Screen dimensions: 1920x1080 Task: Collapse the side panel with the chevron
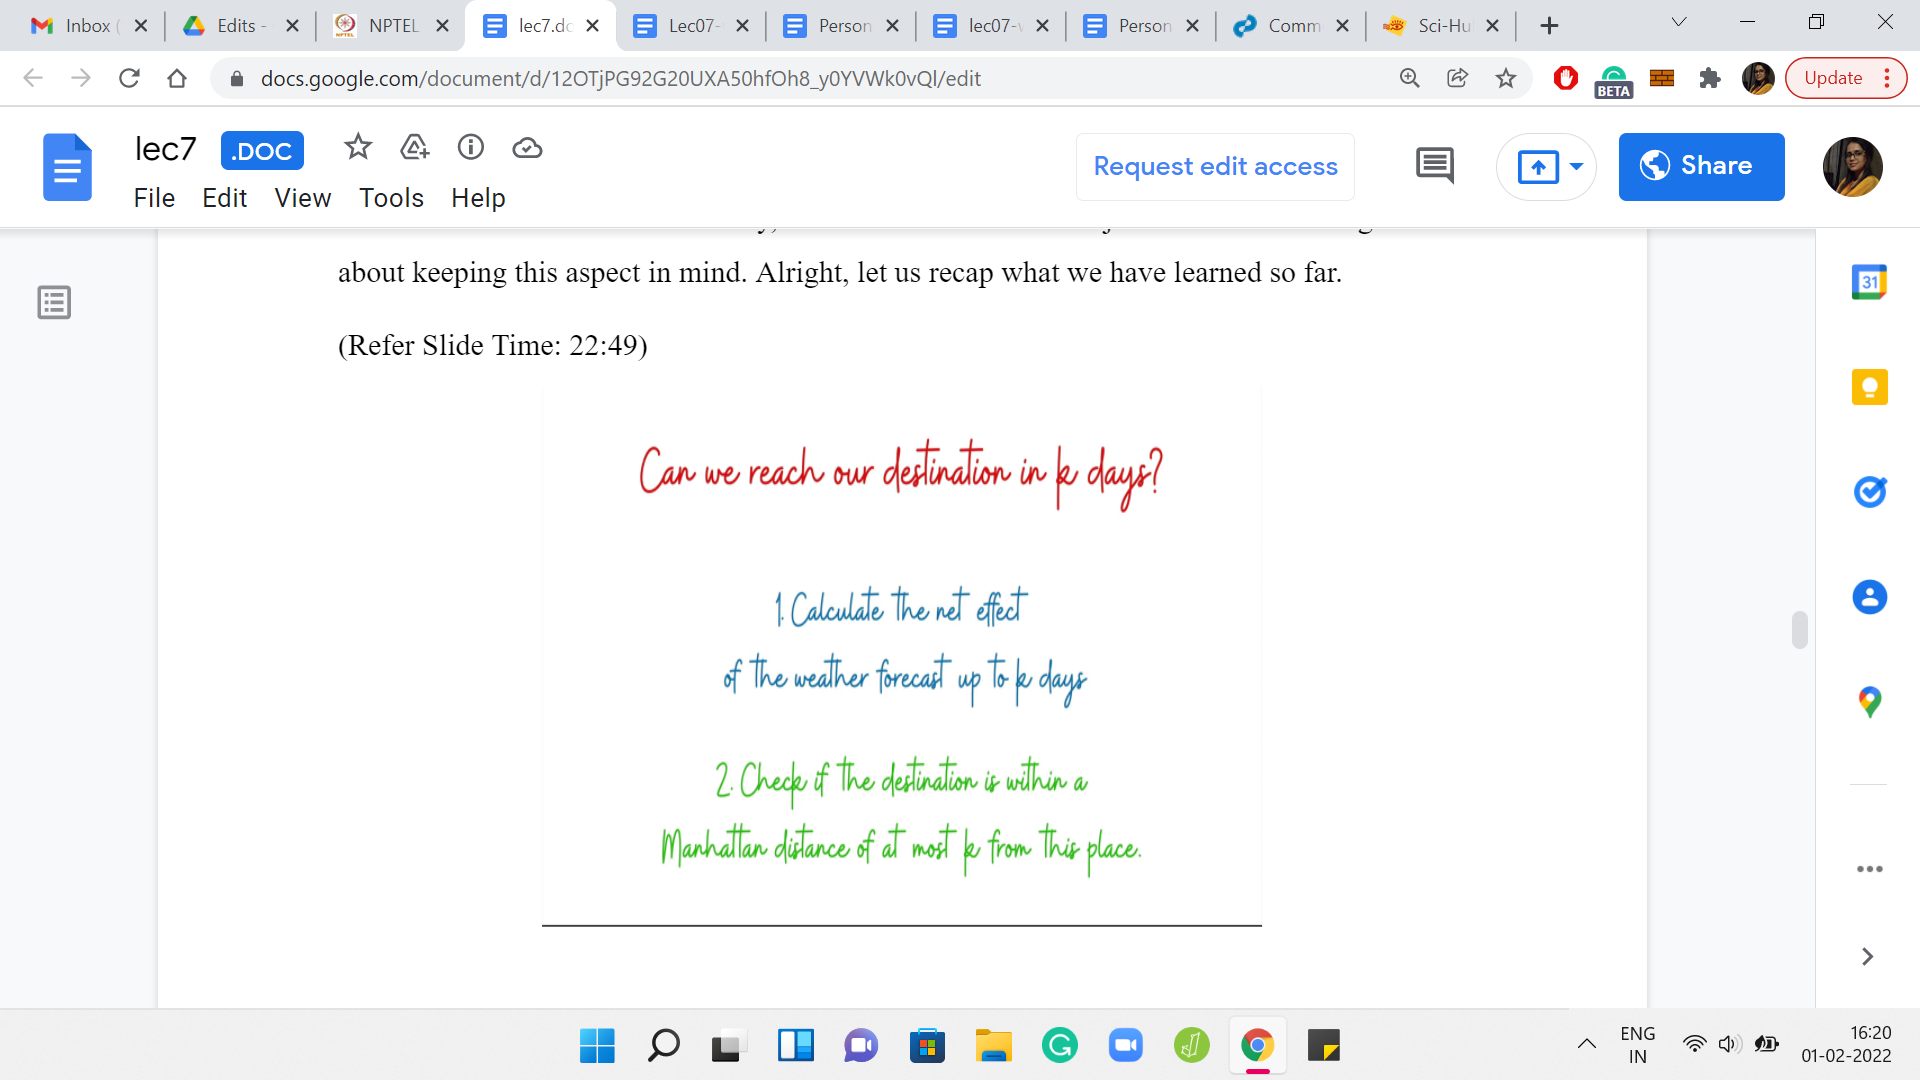tap(1866, 957)
